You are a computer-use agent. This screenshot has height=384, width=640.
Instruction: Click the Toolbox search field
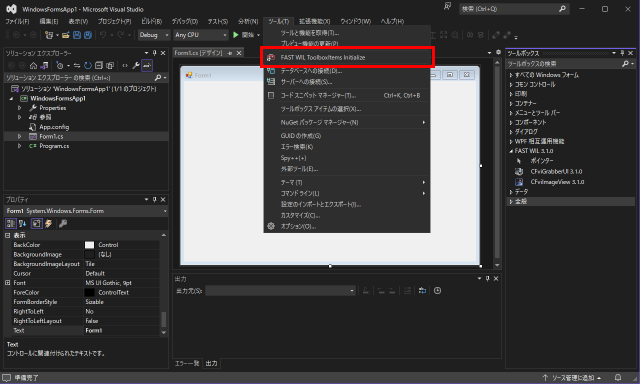coord(570,64)
